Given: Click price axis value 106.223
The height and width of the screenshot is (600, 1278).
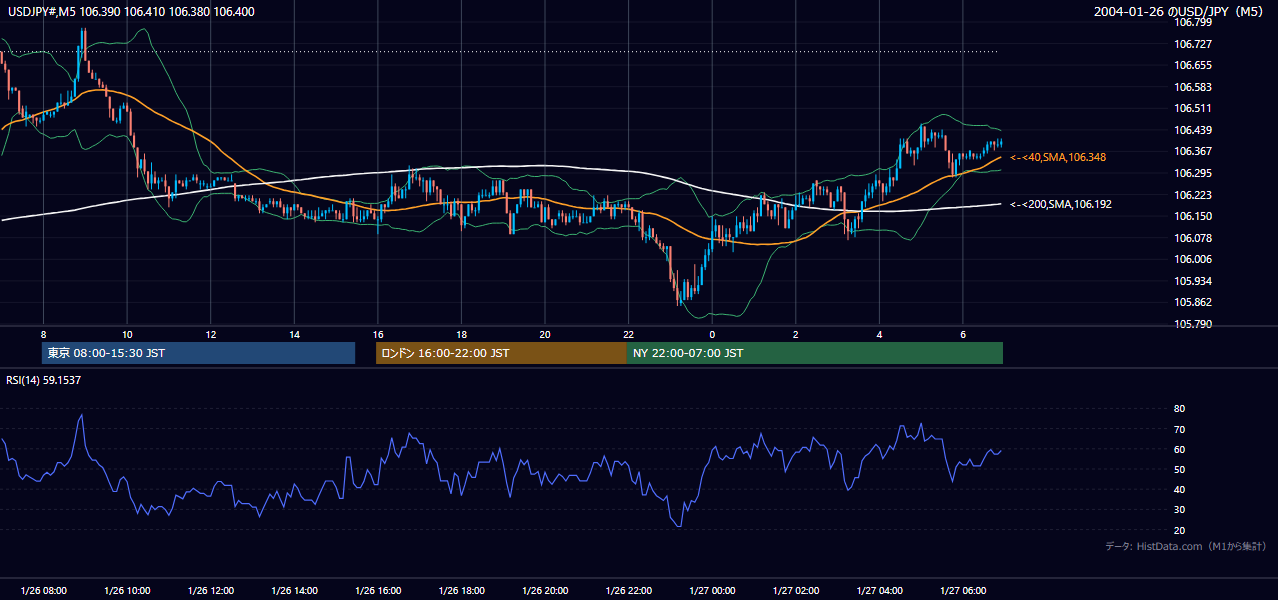Looking at the screenshot, I should pyautogui.click(x=1192, y=195).
